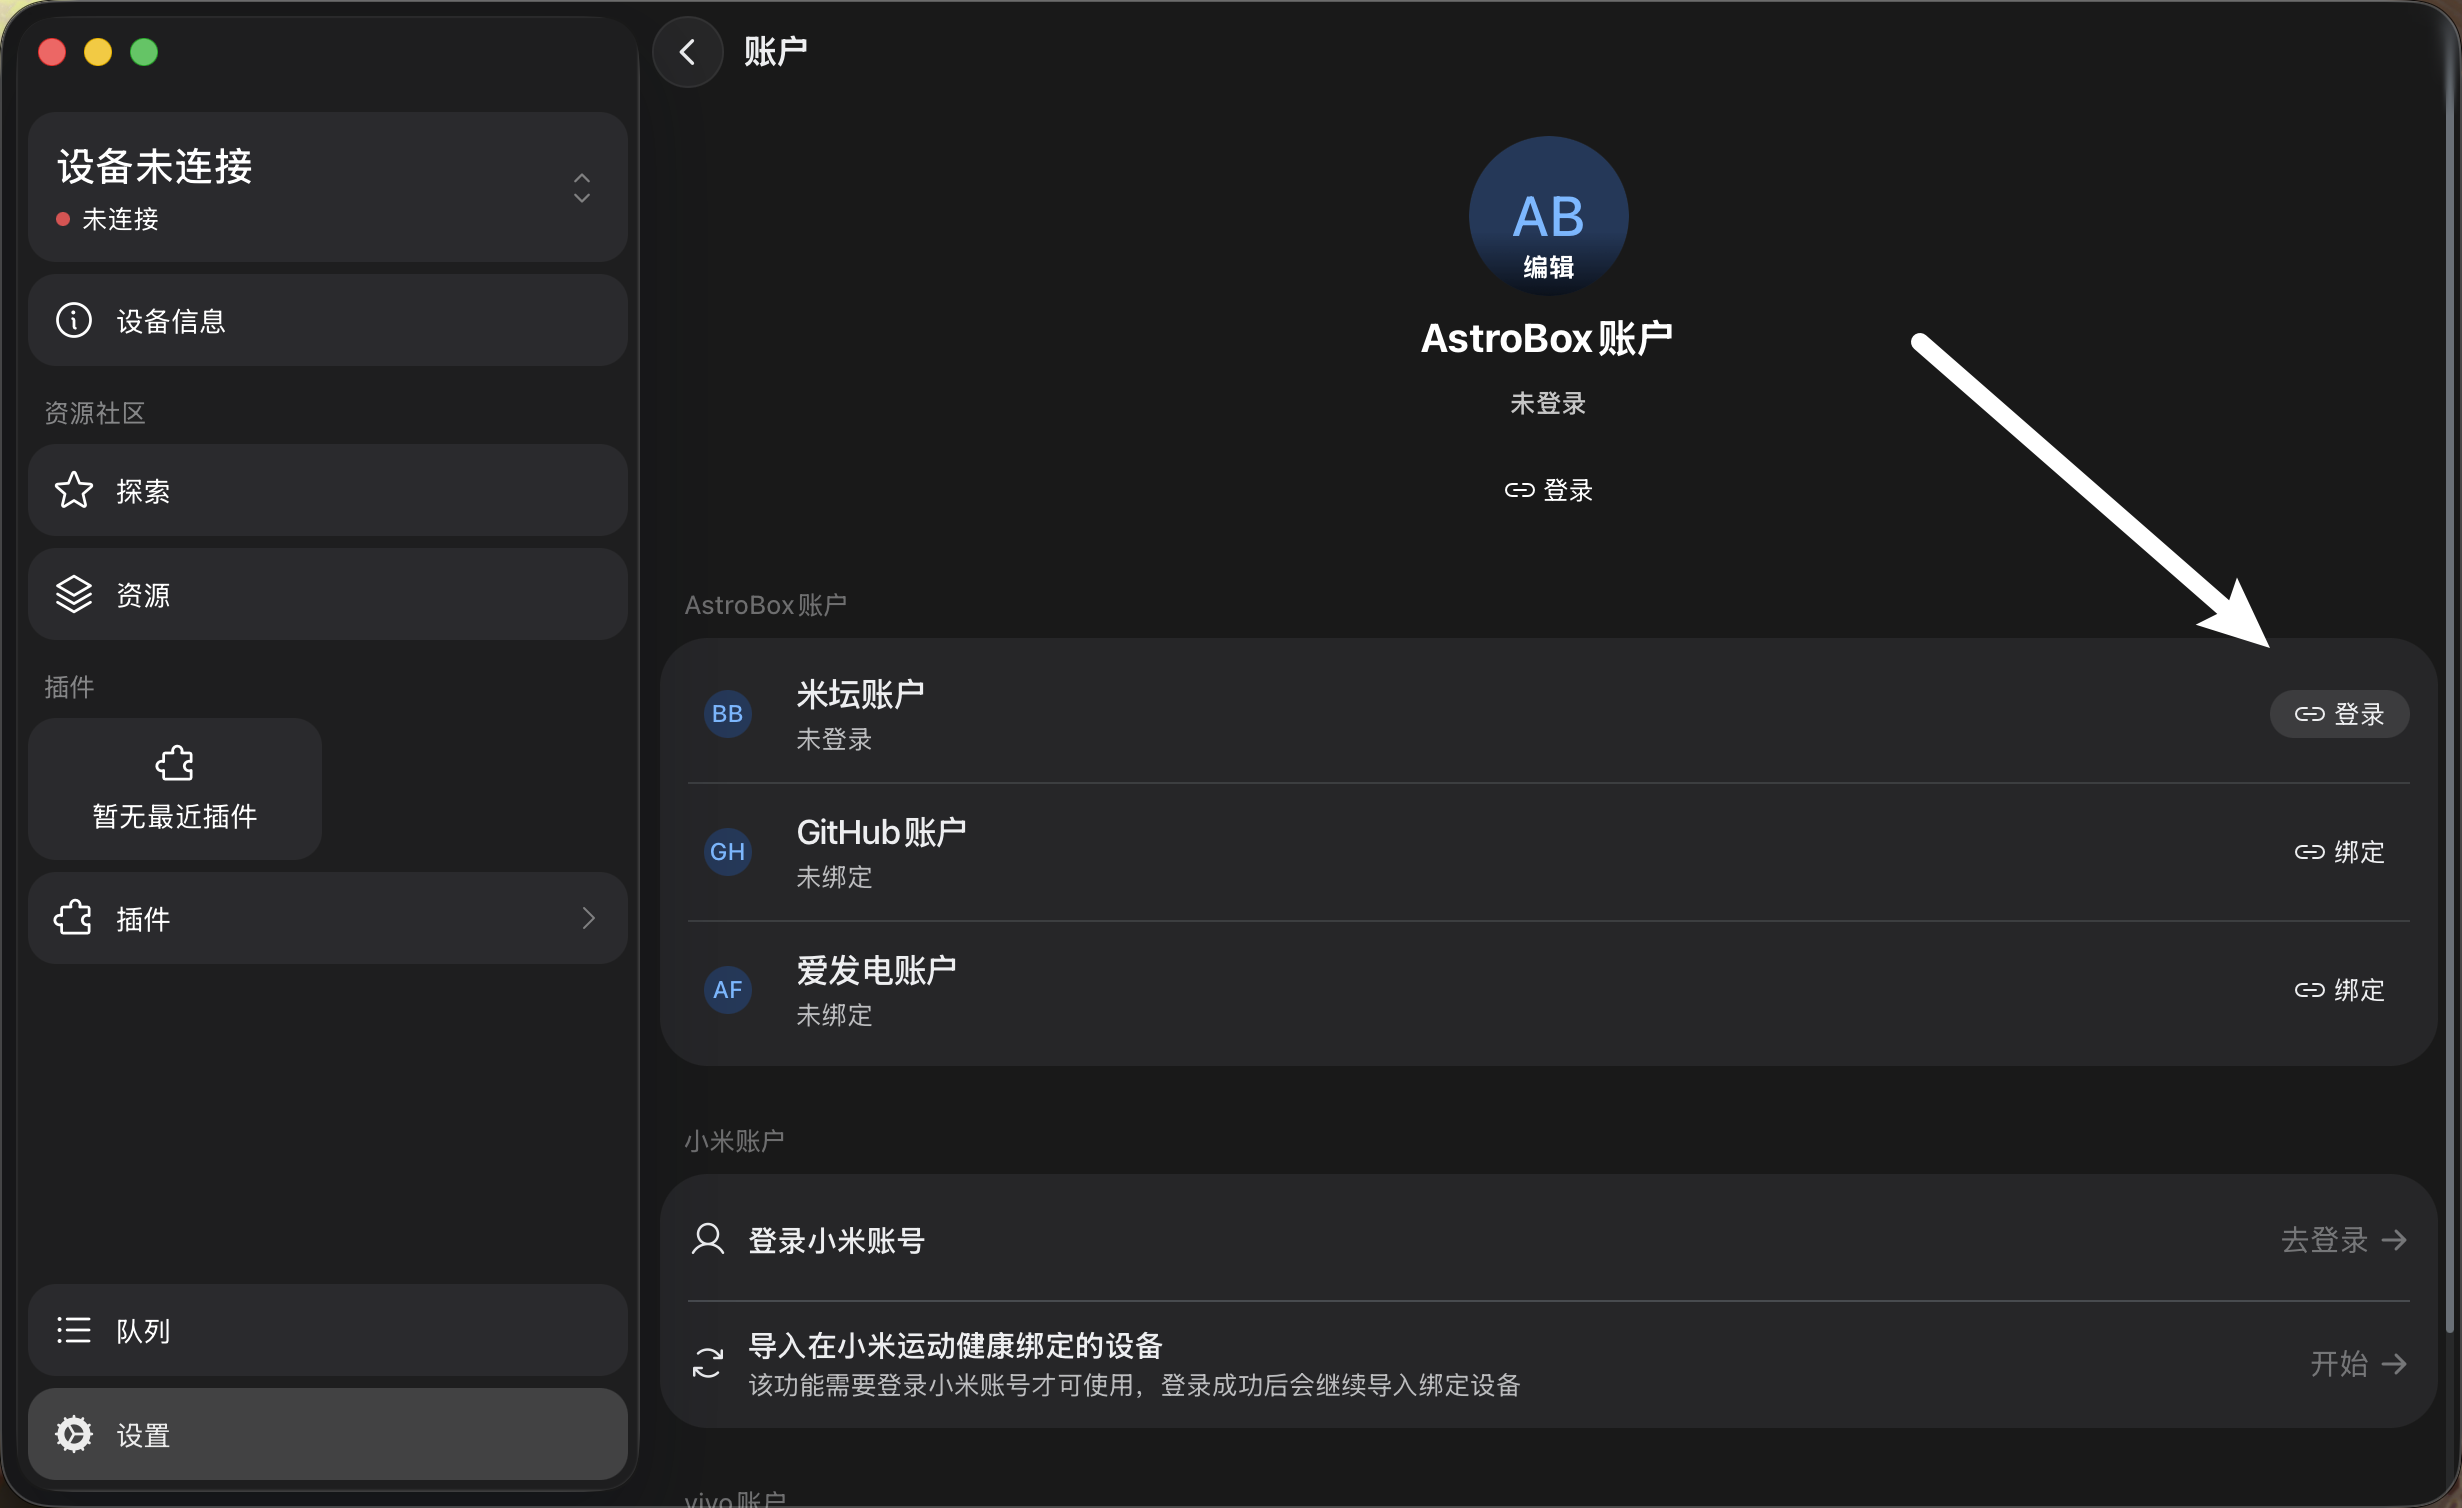Click the yellow macOS minimize window button

pos(98,52)
